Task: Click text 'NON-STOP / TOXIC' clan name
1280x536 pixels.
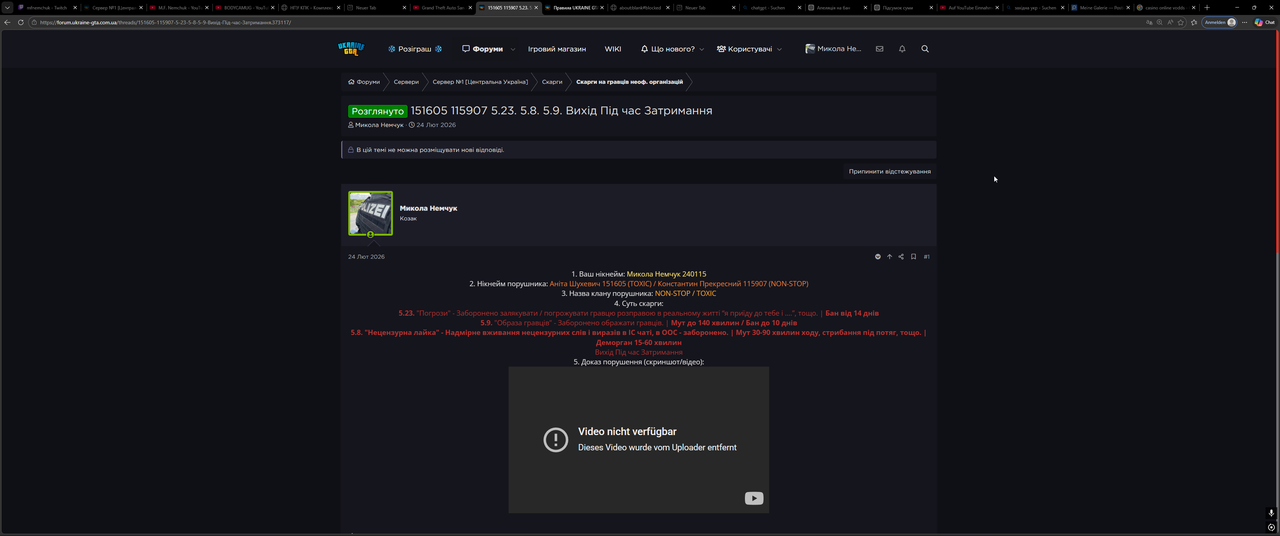Action: click(685, 294)
